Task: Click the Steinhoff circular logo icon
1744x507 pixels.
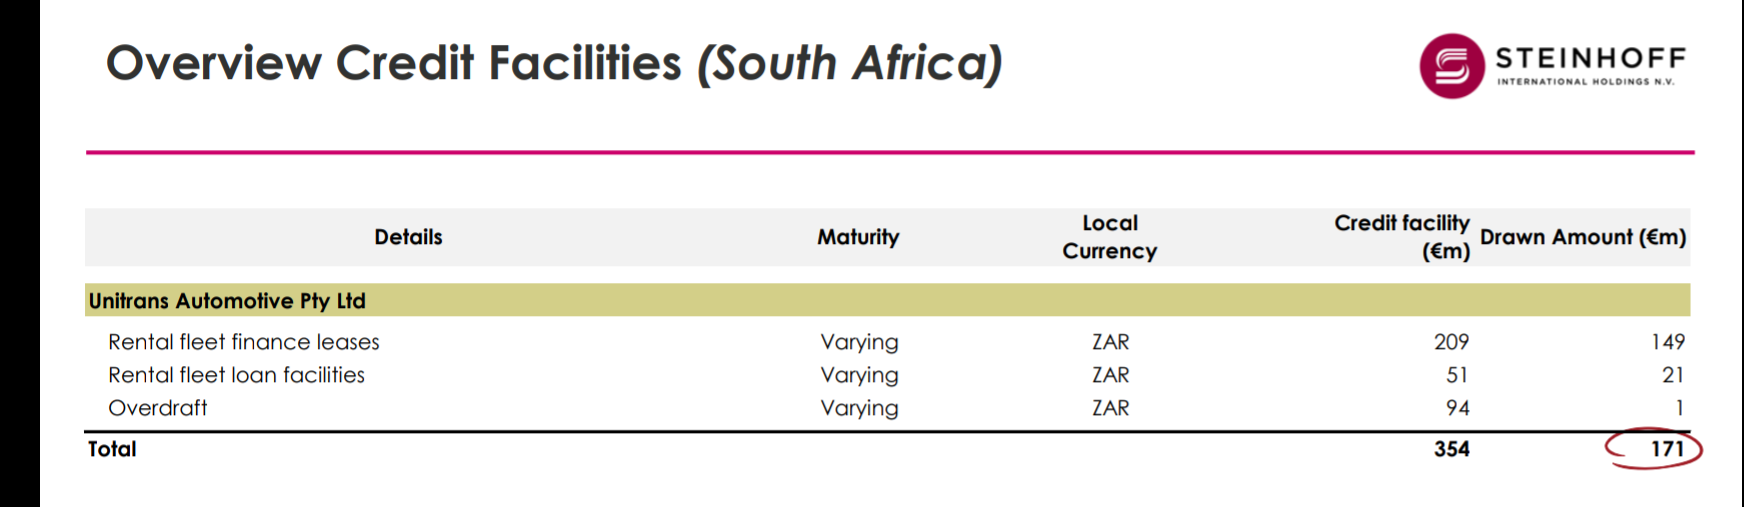Action: (1451, 66)
